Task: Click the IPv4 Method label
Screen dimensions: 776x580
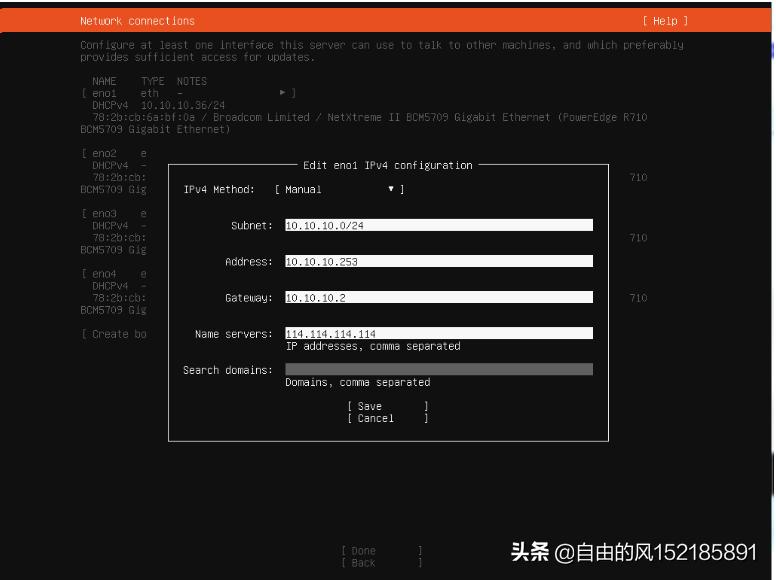Action: (x=219, y=190)
